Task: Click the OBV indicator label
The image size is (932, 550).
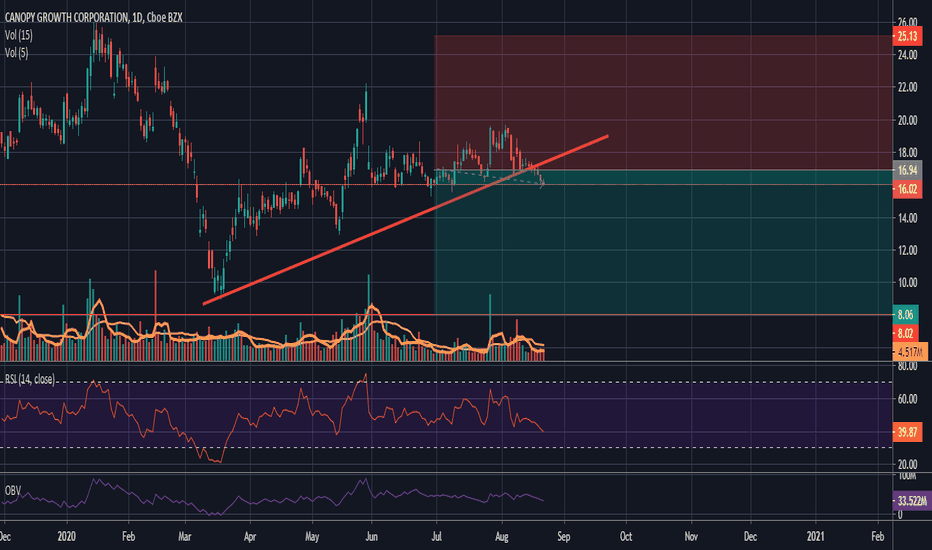Action: pyautogui.click(x=12, y=491)
